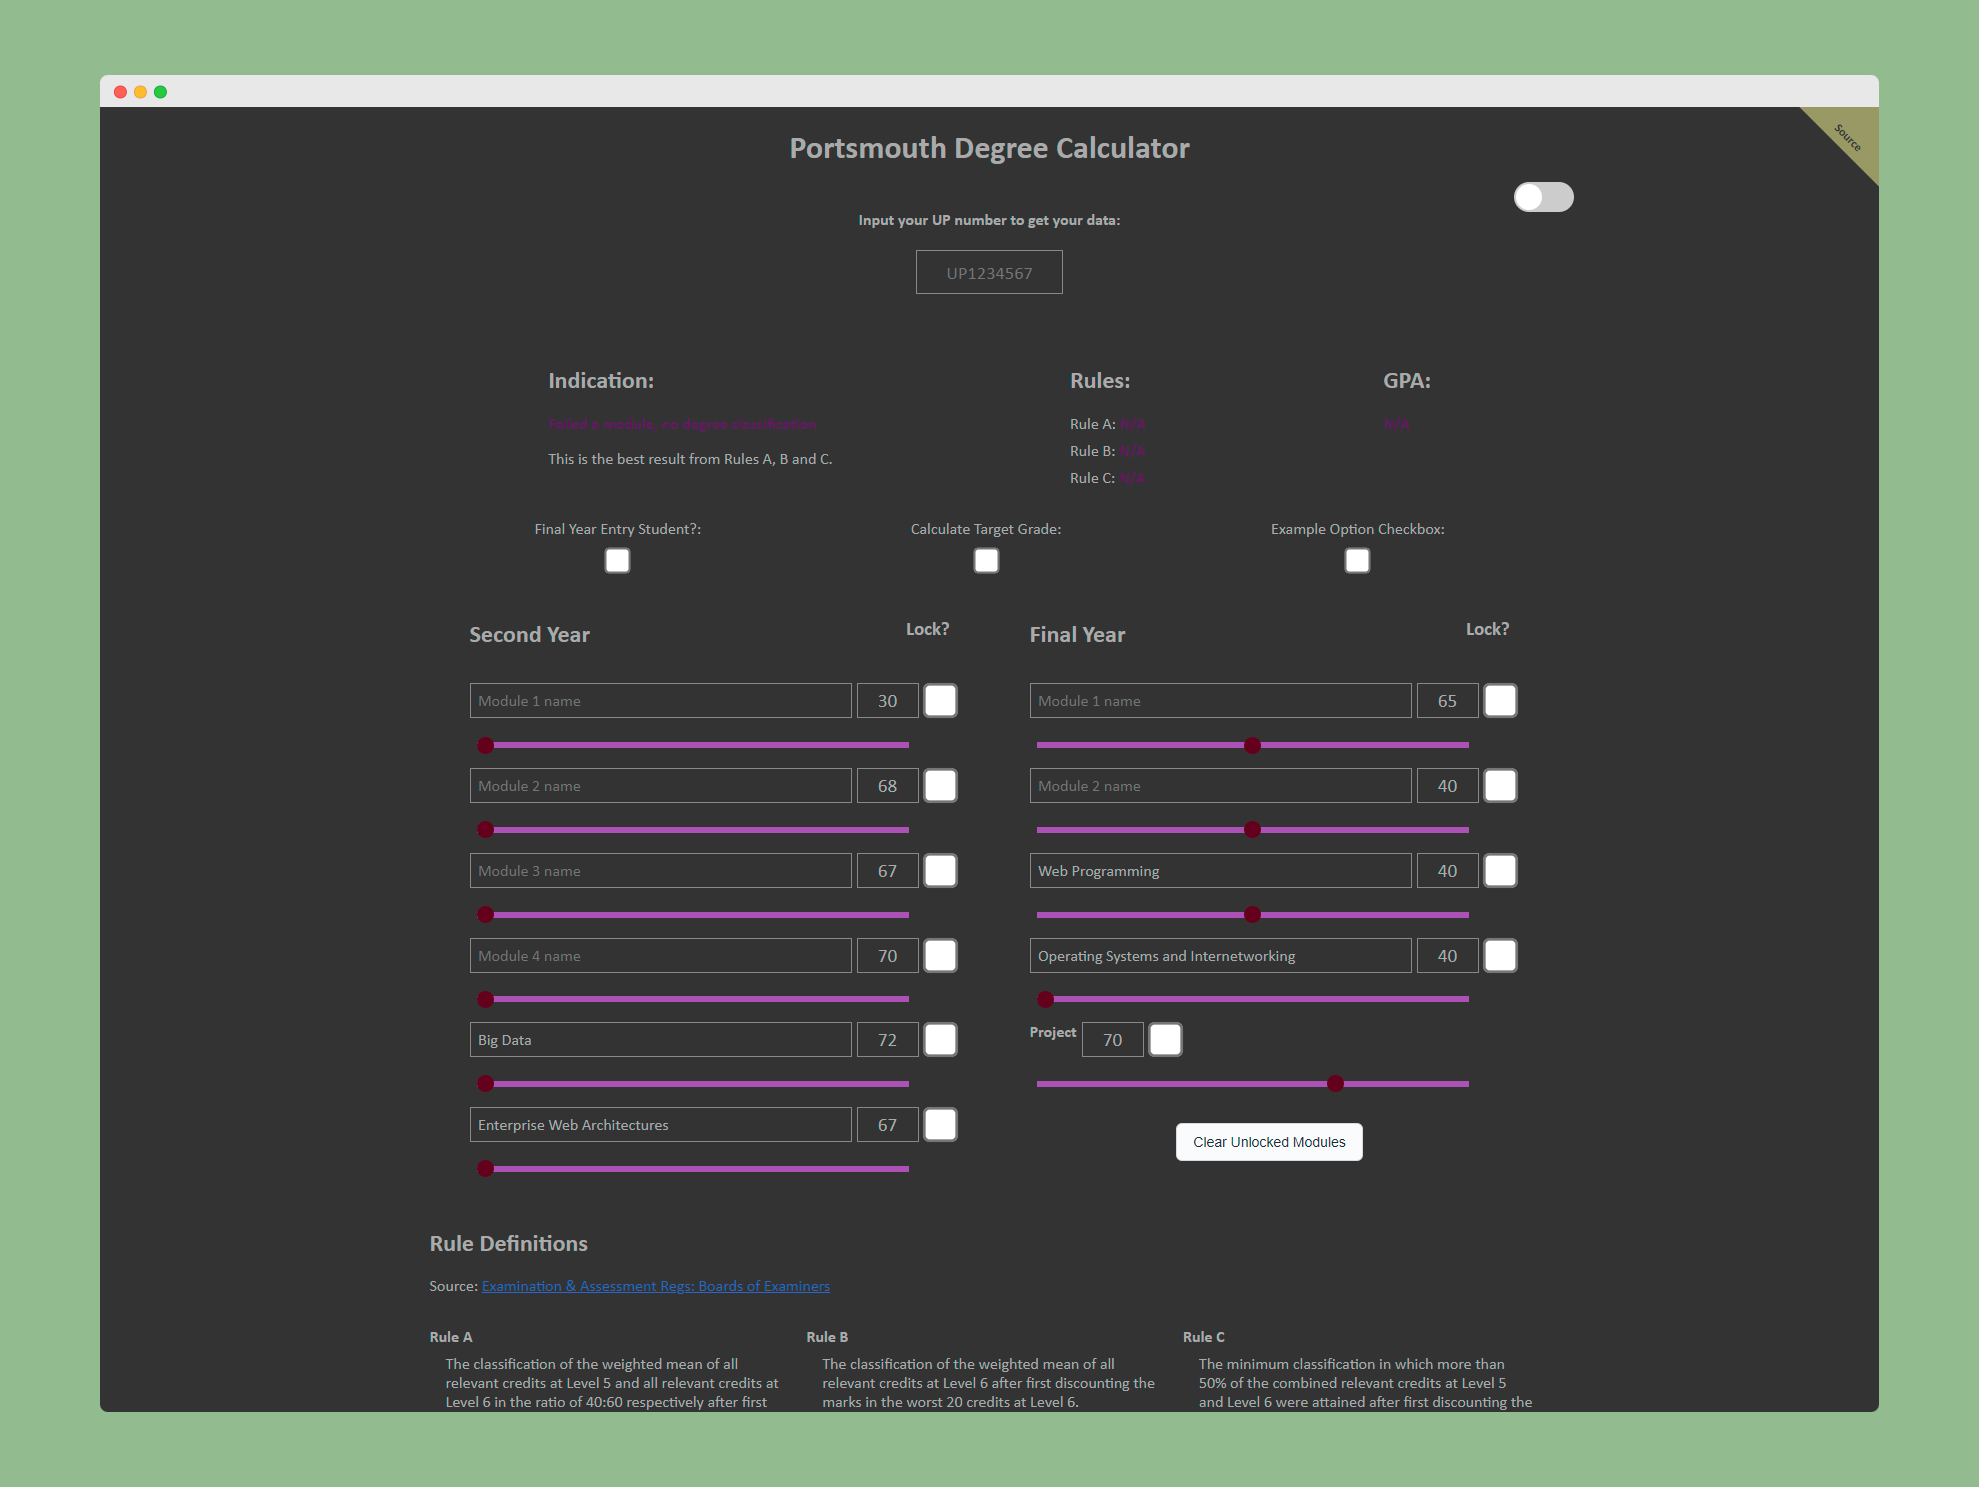Screen dimensions: 1979x1487
Task: Lock the Enterprise Web Architectures module
Action: [x=940, y=1125]
